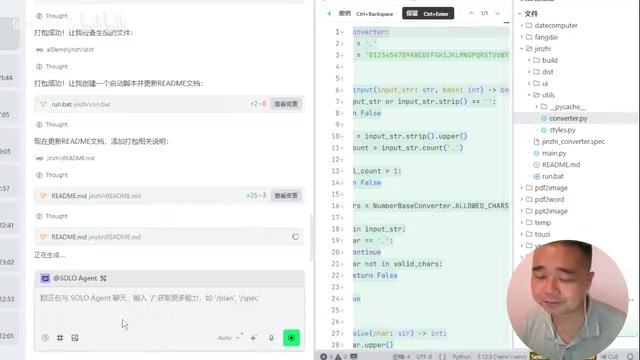Click the jinzhi\README.md read link
This screenshot has width=640, height=360.
(x=70, y=158)
